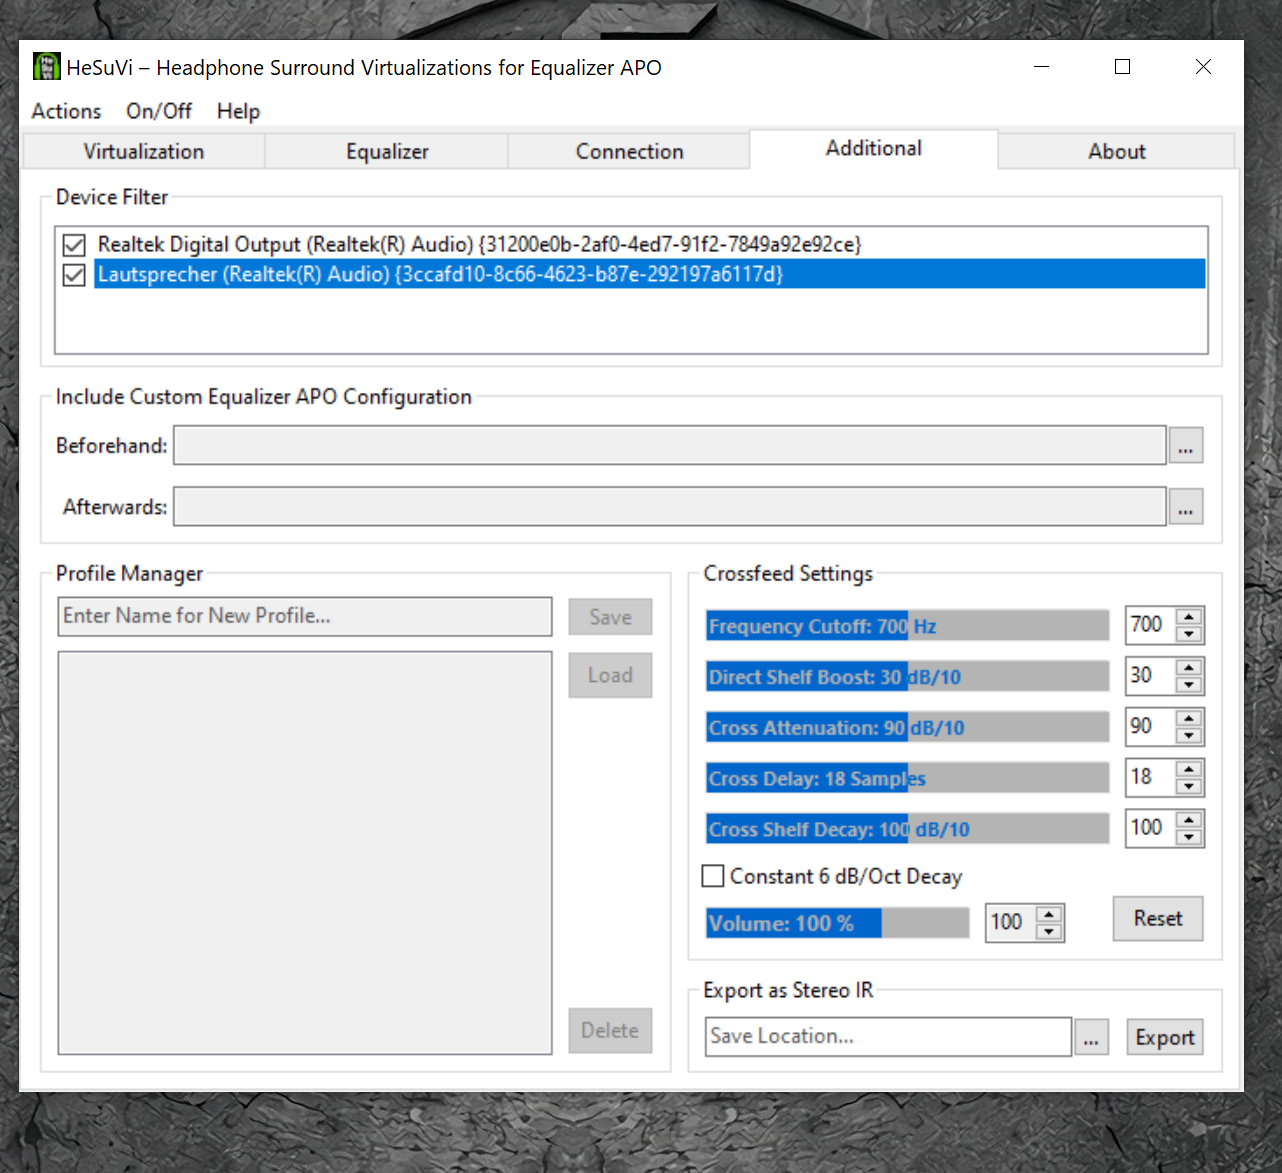Enable Constant 6 dB/Oct Decay checkbox
This screenshot has height=1173, width=1282.
coord(713,876)
